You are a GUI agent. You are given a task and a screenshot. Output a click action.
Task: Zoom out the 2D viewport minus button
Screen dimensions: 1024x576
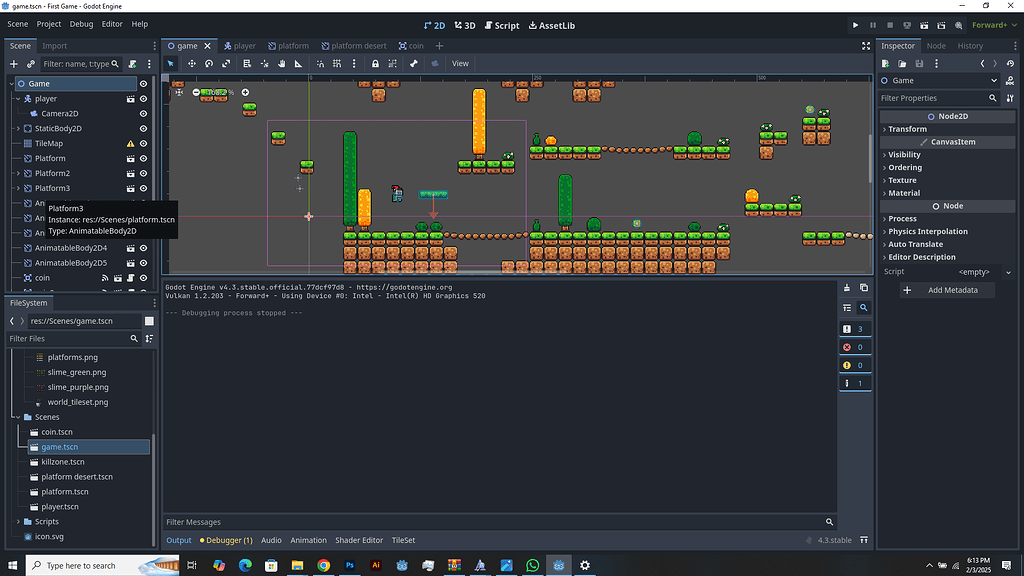pos(196,92)
